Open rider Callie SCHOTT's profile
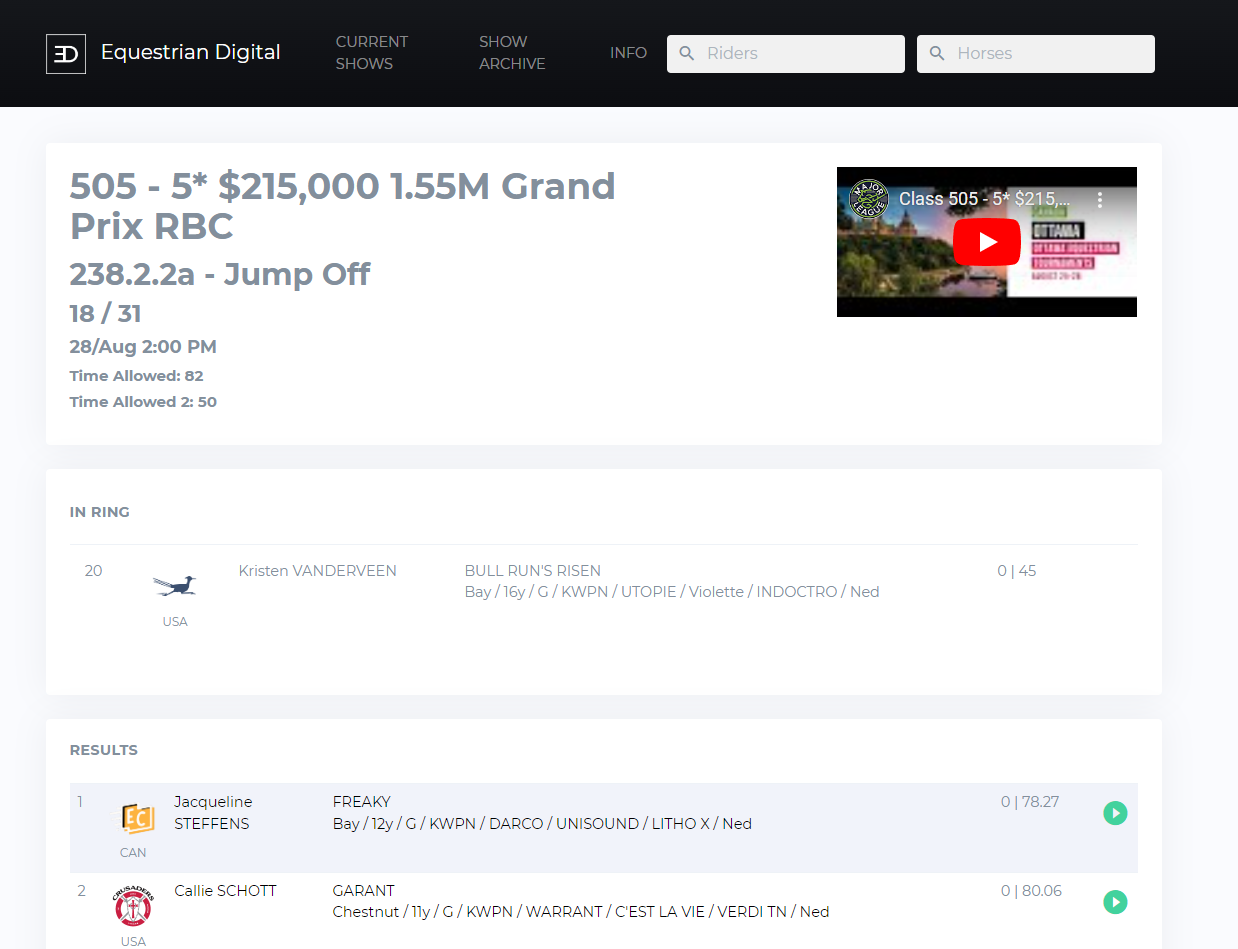1238x949 pixels. click(225, 891)
